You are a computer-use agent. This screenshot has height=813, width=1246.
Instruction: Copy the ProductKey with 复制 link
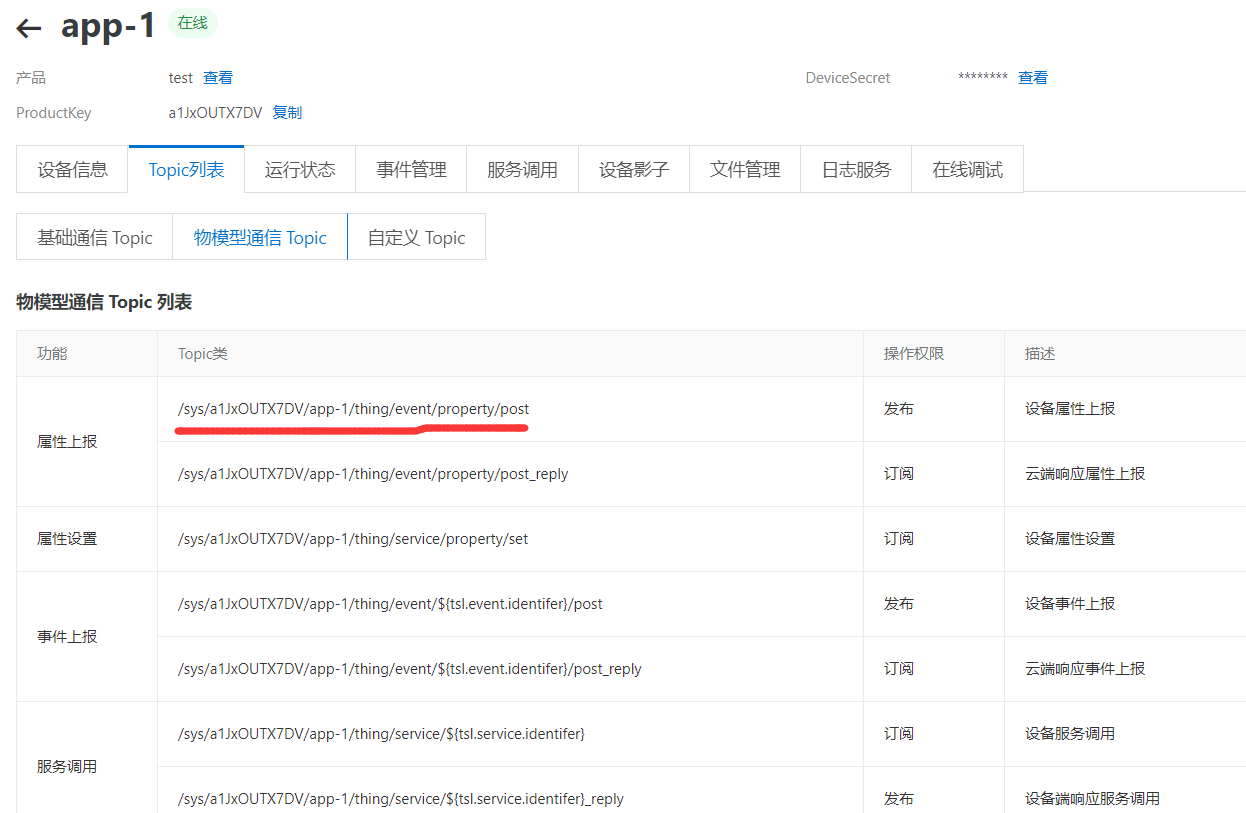click(x=287, y=112)
